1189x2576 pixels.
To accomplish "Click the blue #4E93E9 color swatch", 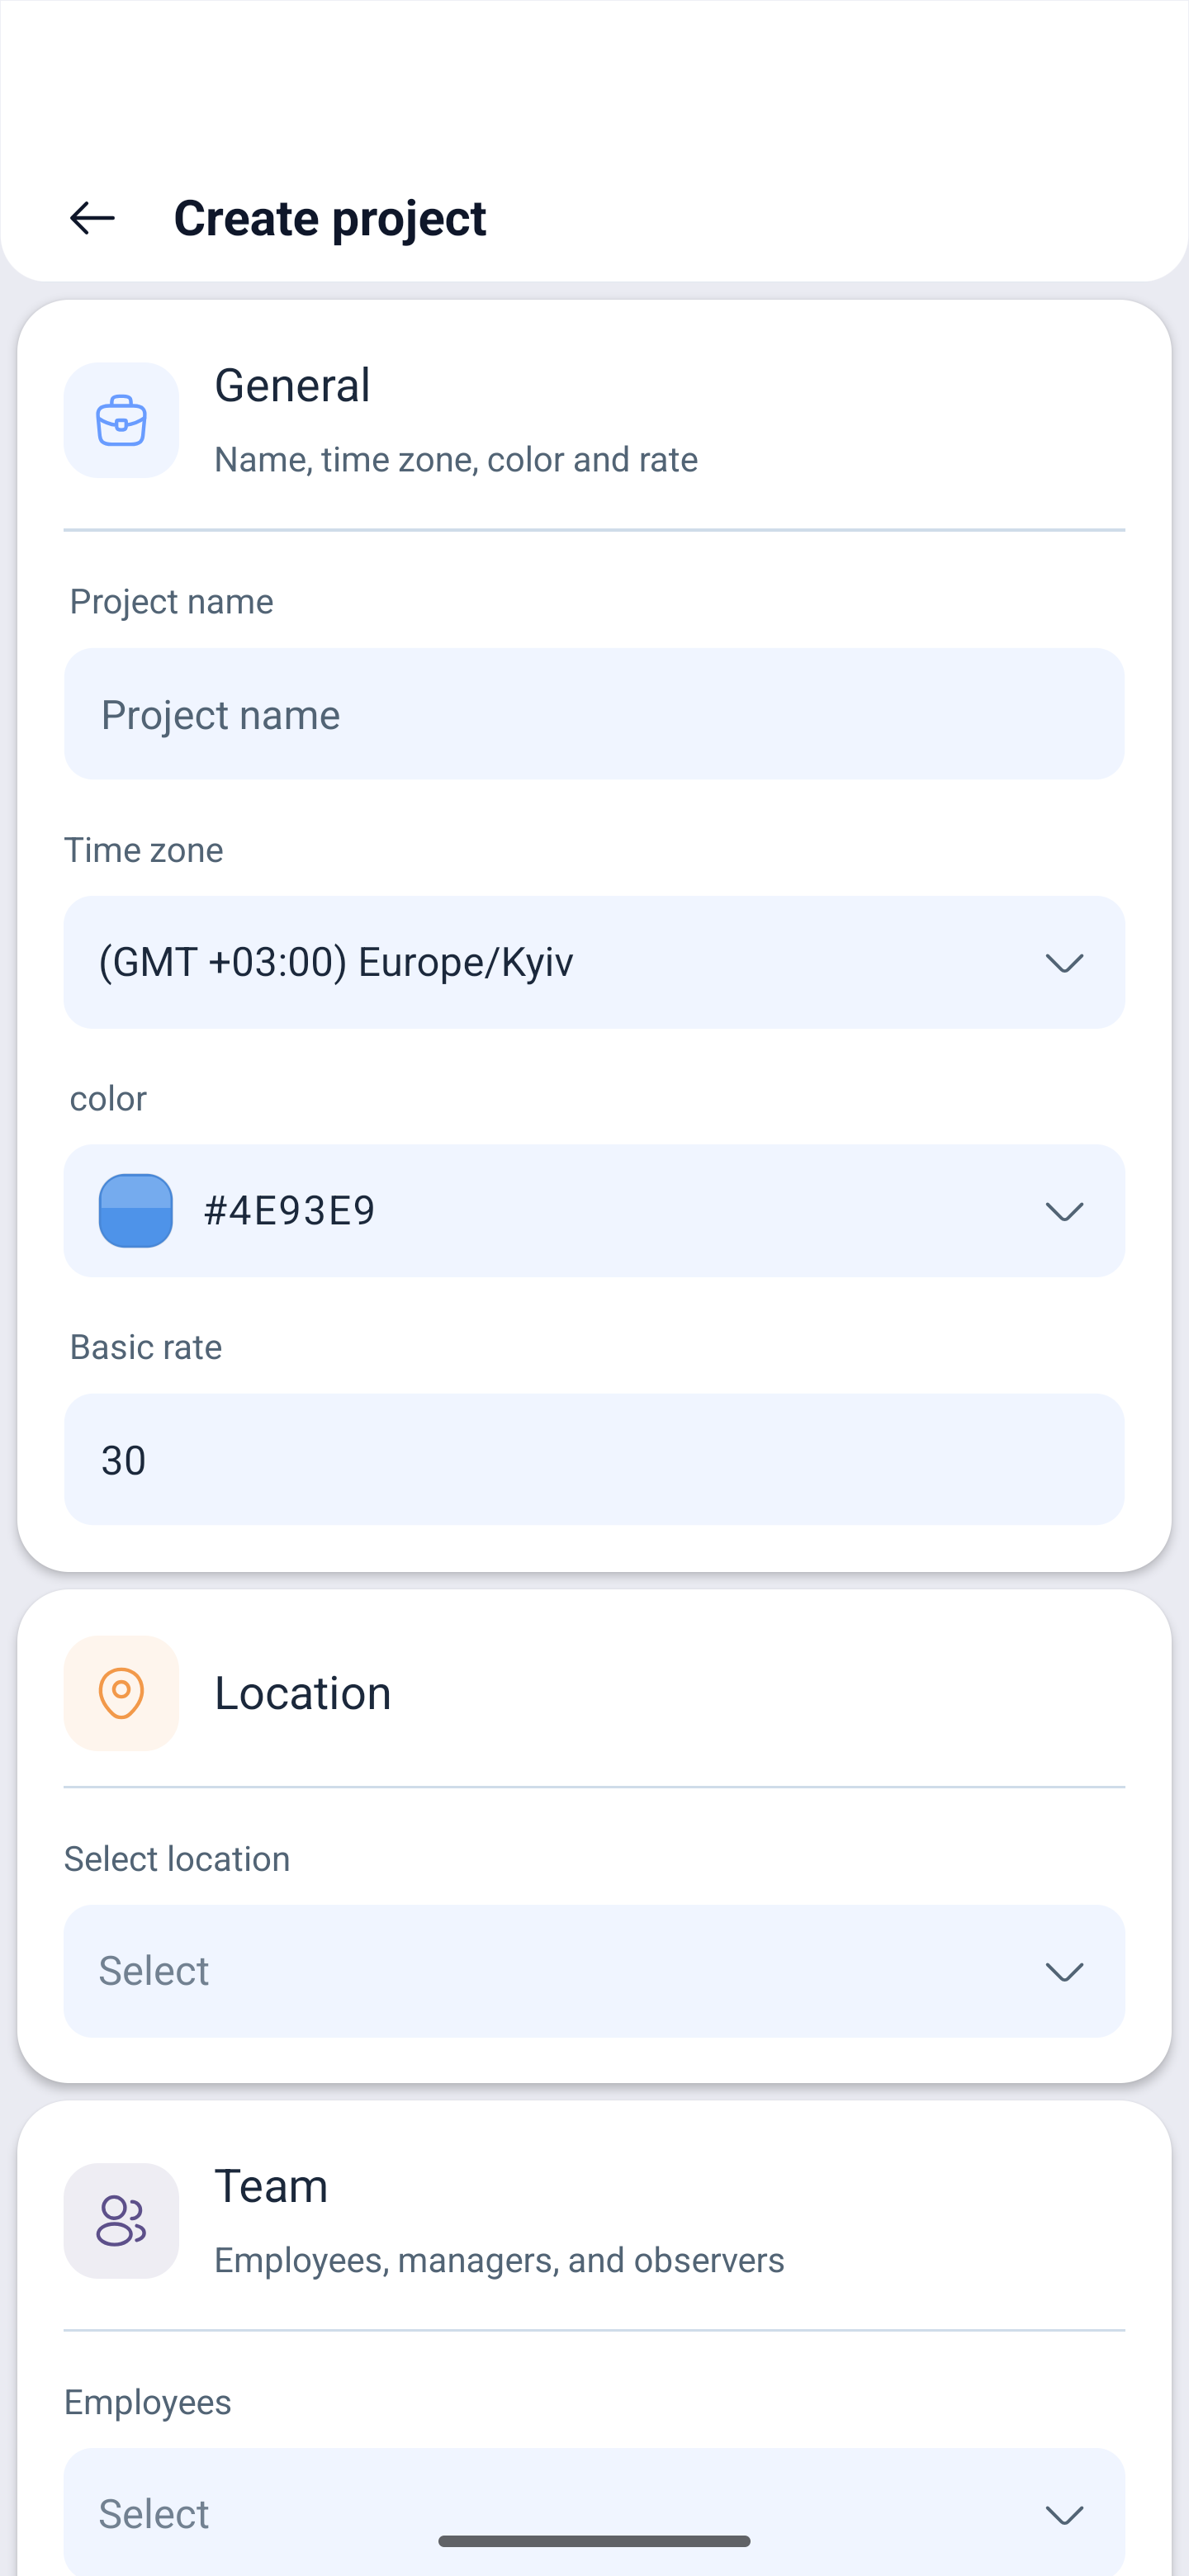I will tap(136, 1211).
